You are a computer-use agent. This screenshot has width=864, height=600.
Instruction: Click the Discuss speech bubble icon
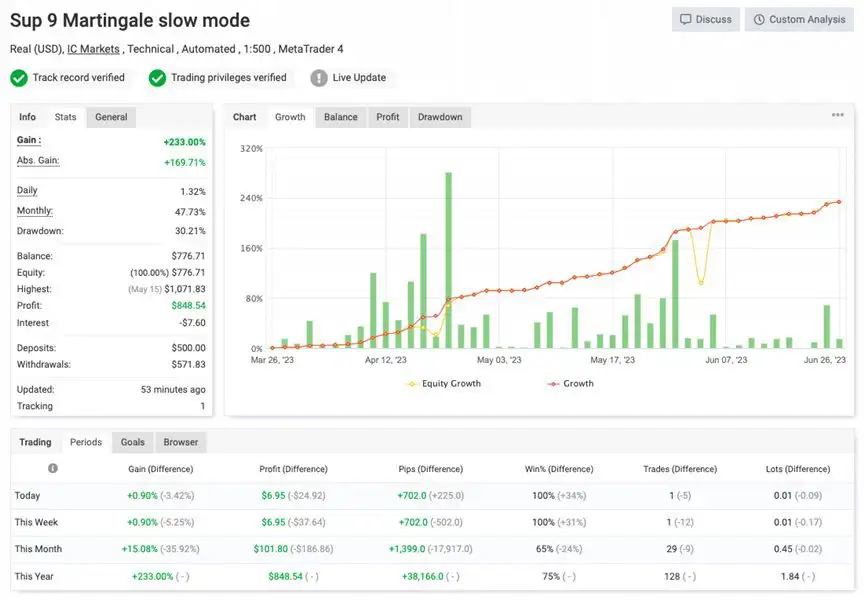[x=686, y=19]
